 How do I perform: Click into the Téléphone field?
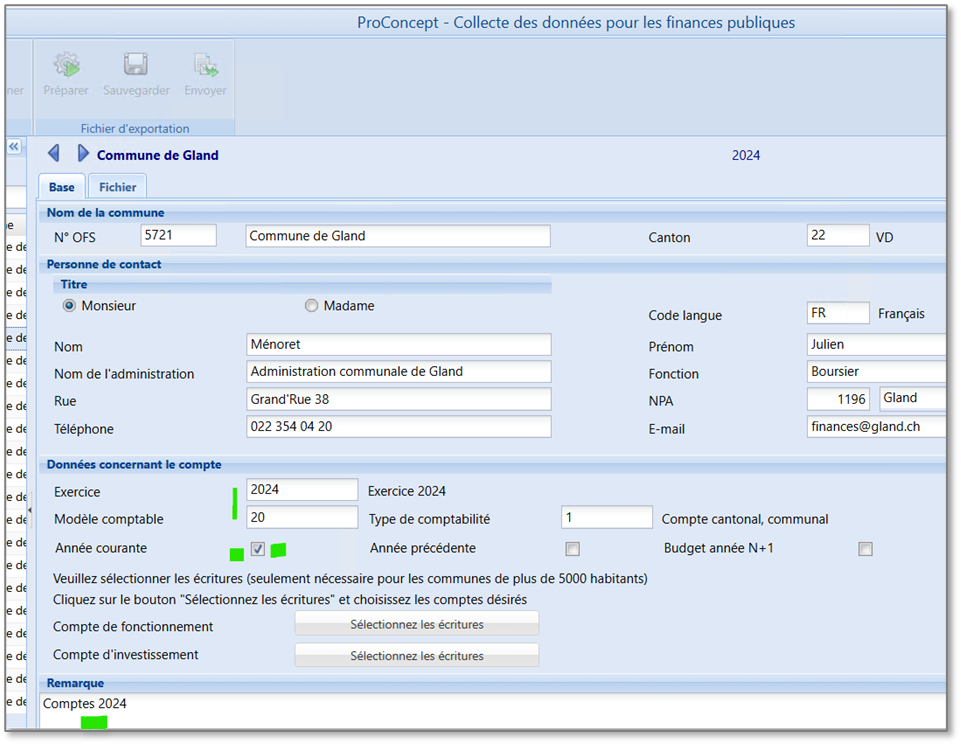pos(398,426)
